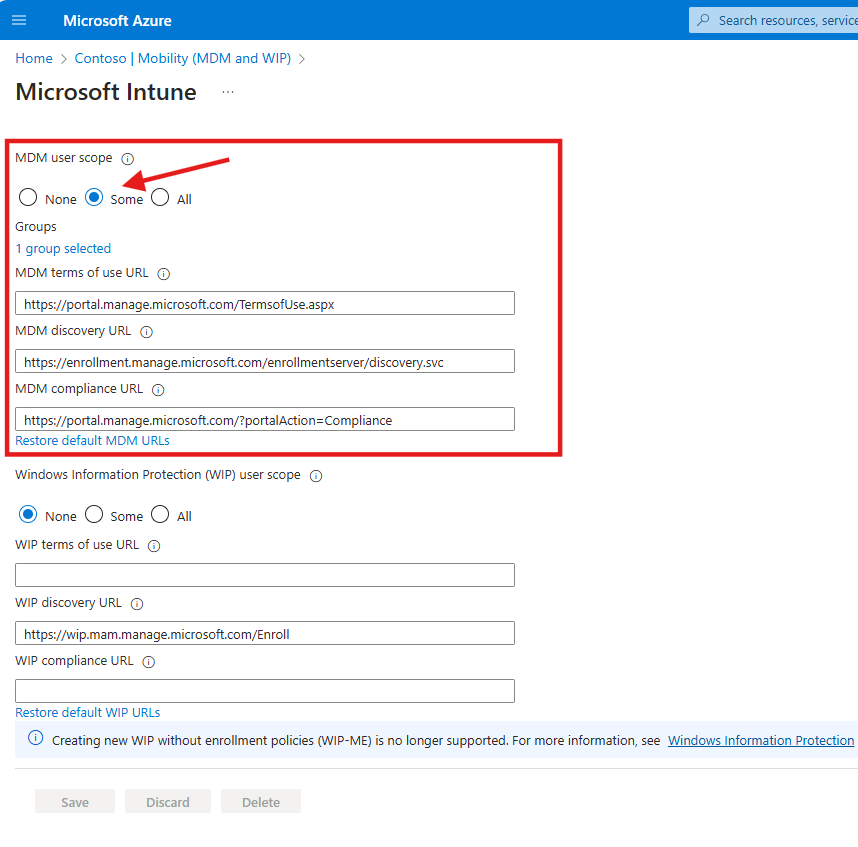Click Restore default MDM URLs

92,440
